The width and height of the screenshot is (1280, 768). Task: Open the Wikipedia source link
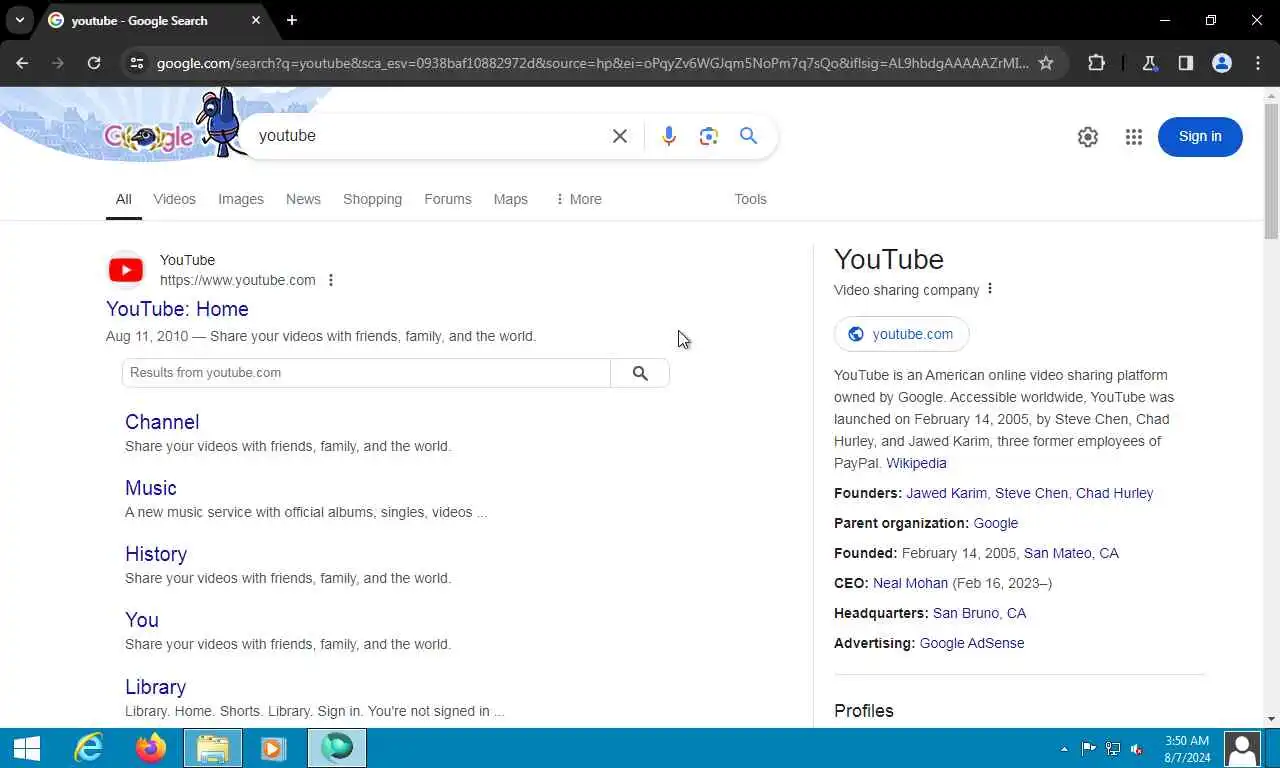[x=916, y=463]
